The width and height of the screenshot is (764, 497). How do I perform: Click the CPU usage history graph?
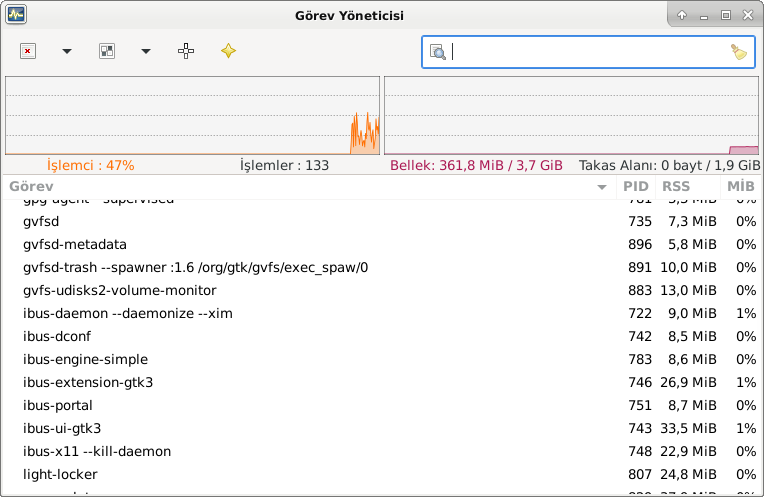coord(192,115)
